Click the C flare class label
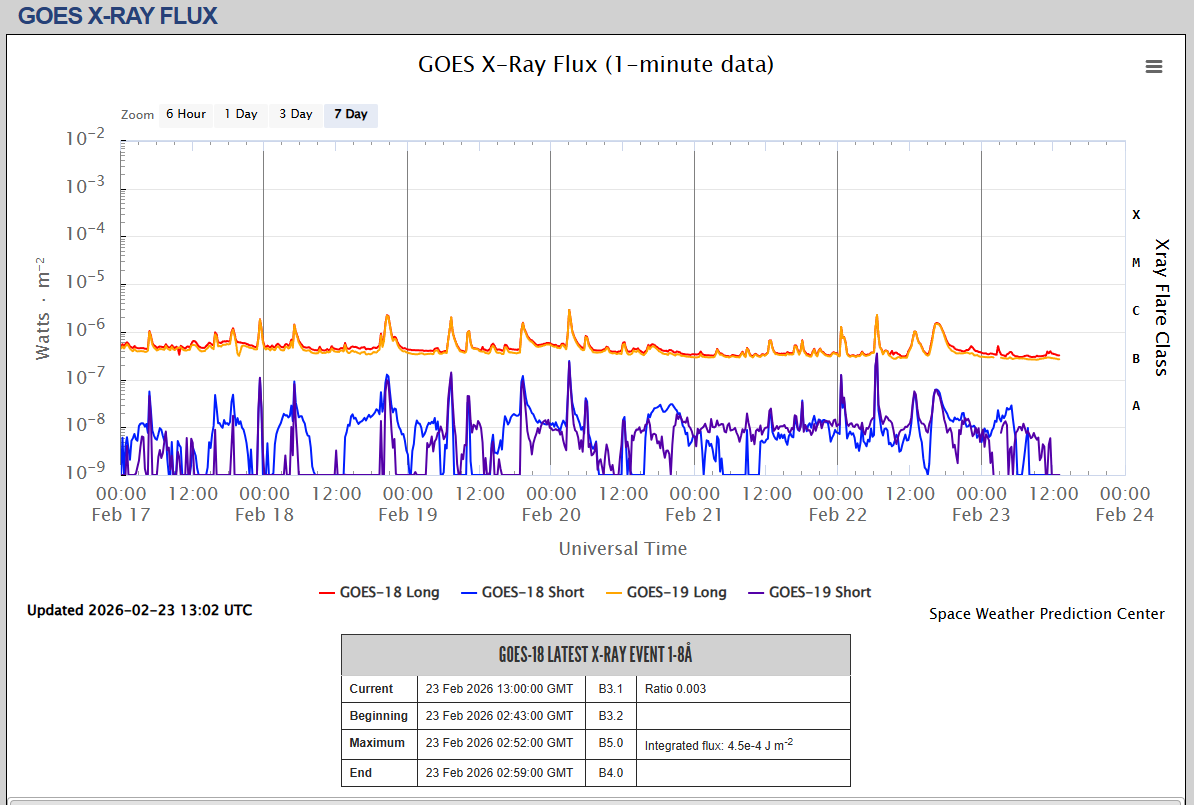The image size is (1194, 805). (1136, 311)
